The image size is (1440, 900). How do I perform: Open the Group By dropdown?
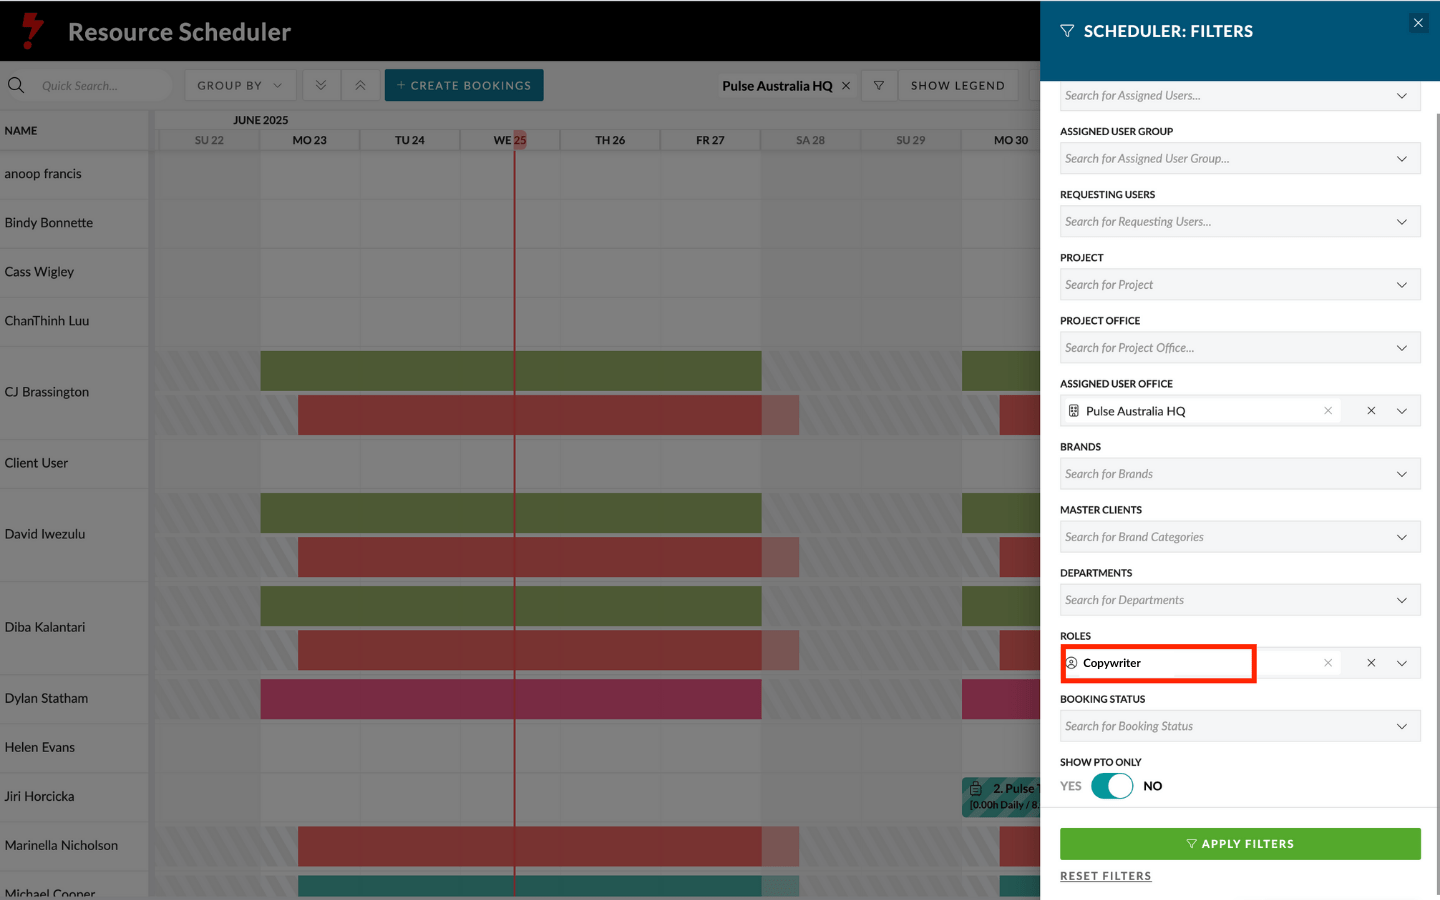point(239,86)
